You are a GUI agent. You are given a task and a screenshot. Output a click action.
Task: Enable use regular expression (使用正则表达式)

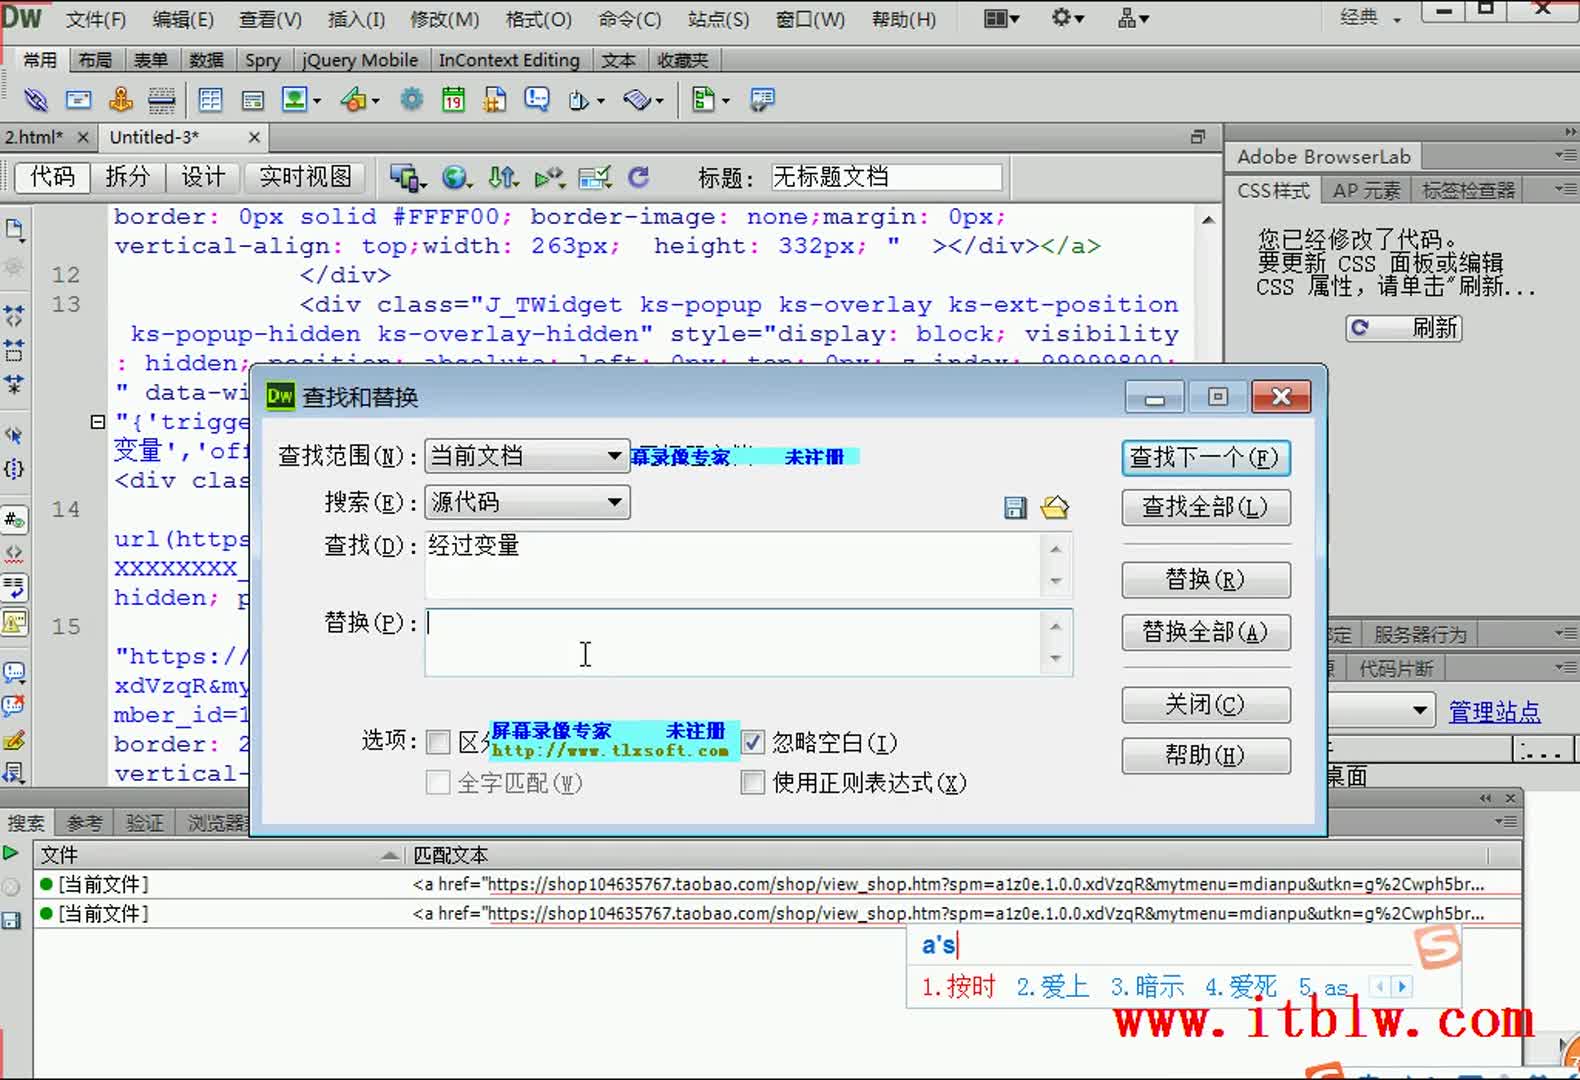tap(752, 782)
